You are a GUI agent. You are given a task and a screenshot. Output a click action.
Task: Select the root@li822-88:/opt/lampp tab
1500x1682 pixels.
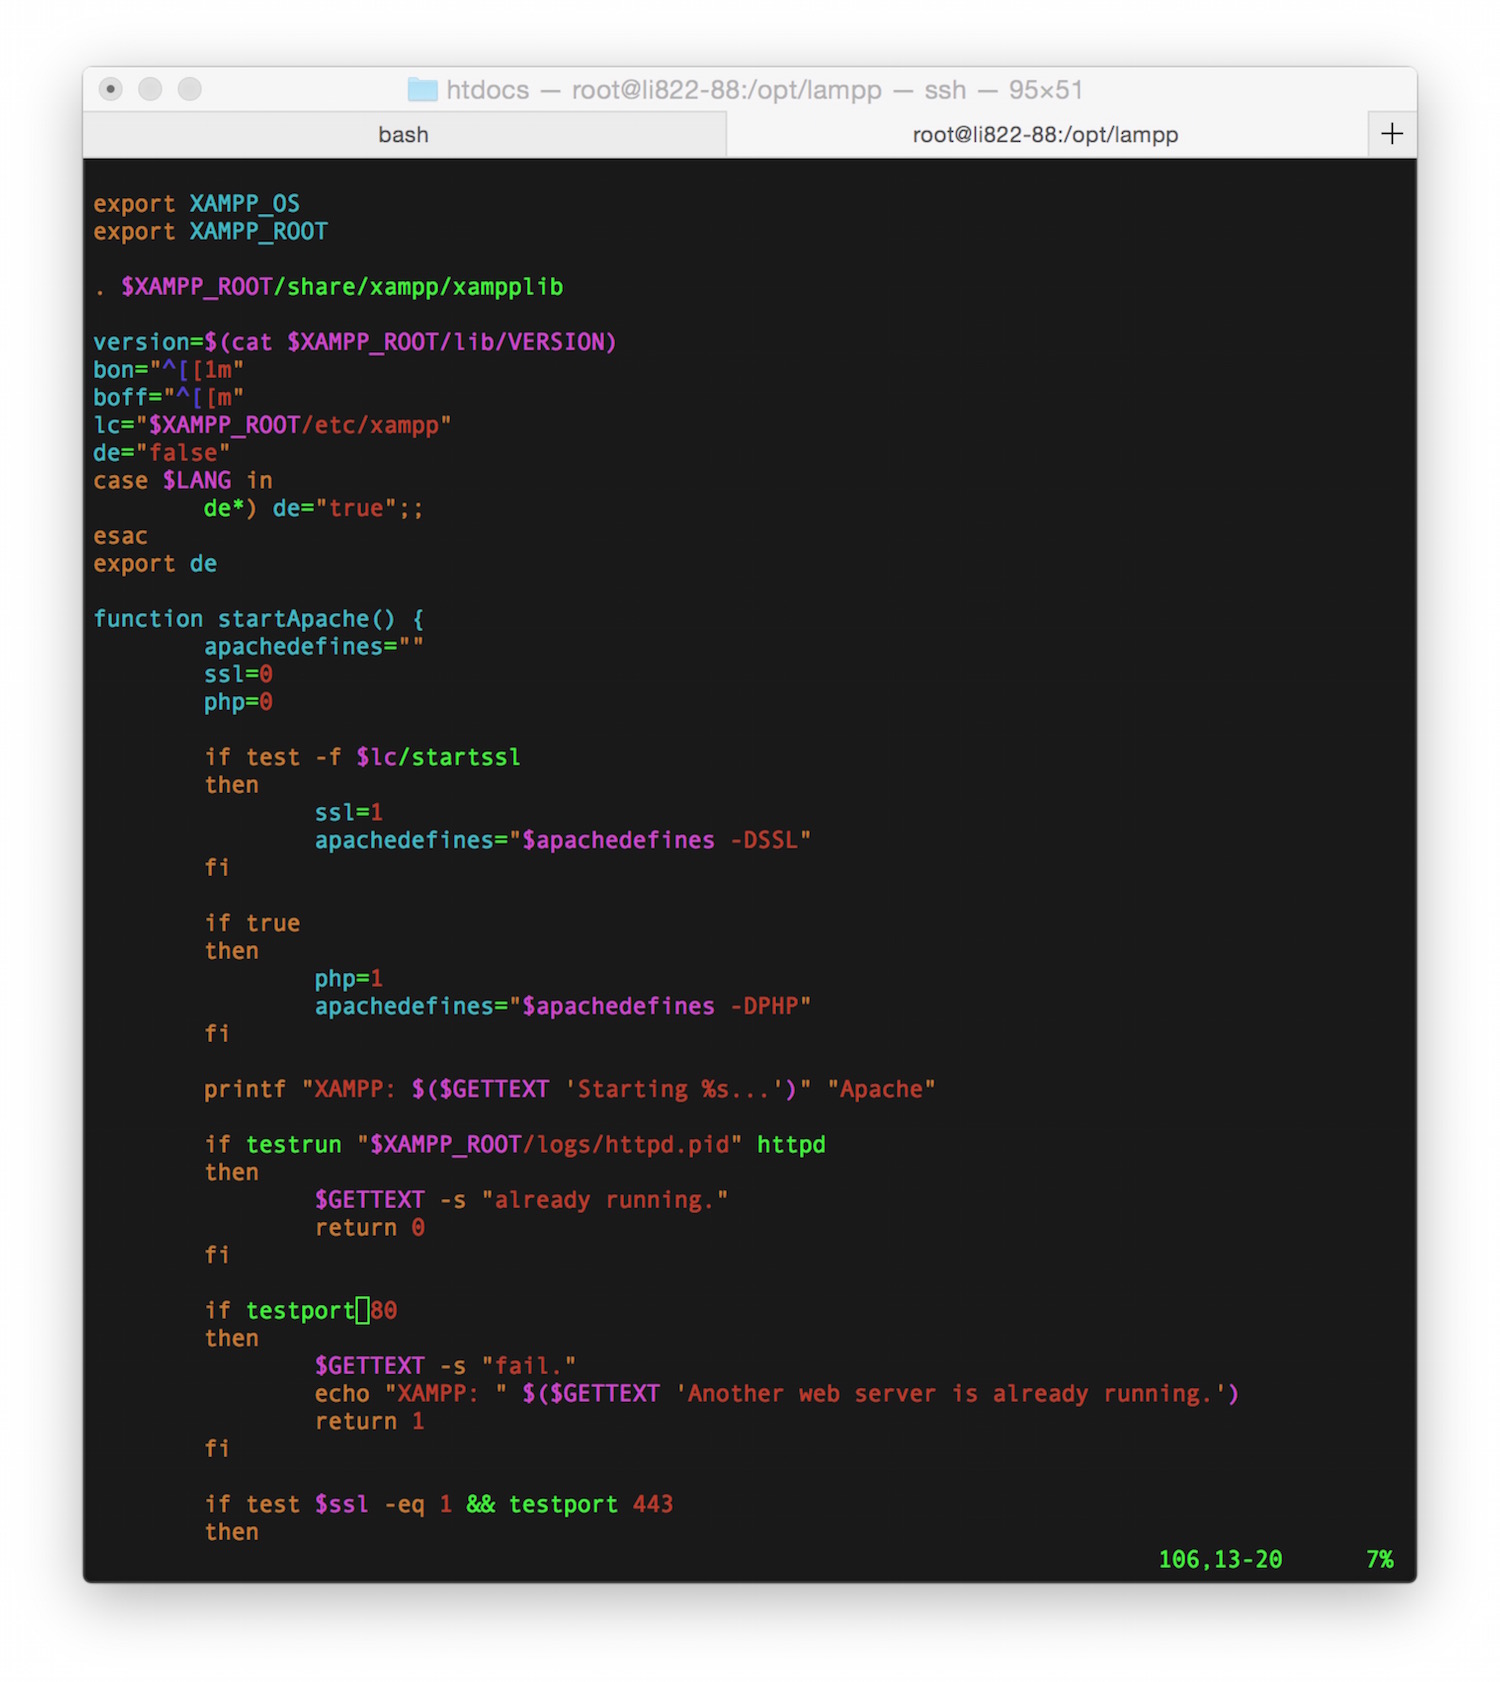1046,135
